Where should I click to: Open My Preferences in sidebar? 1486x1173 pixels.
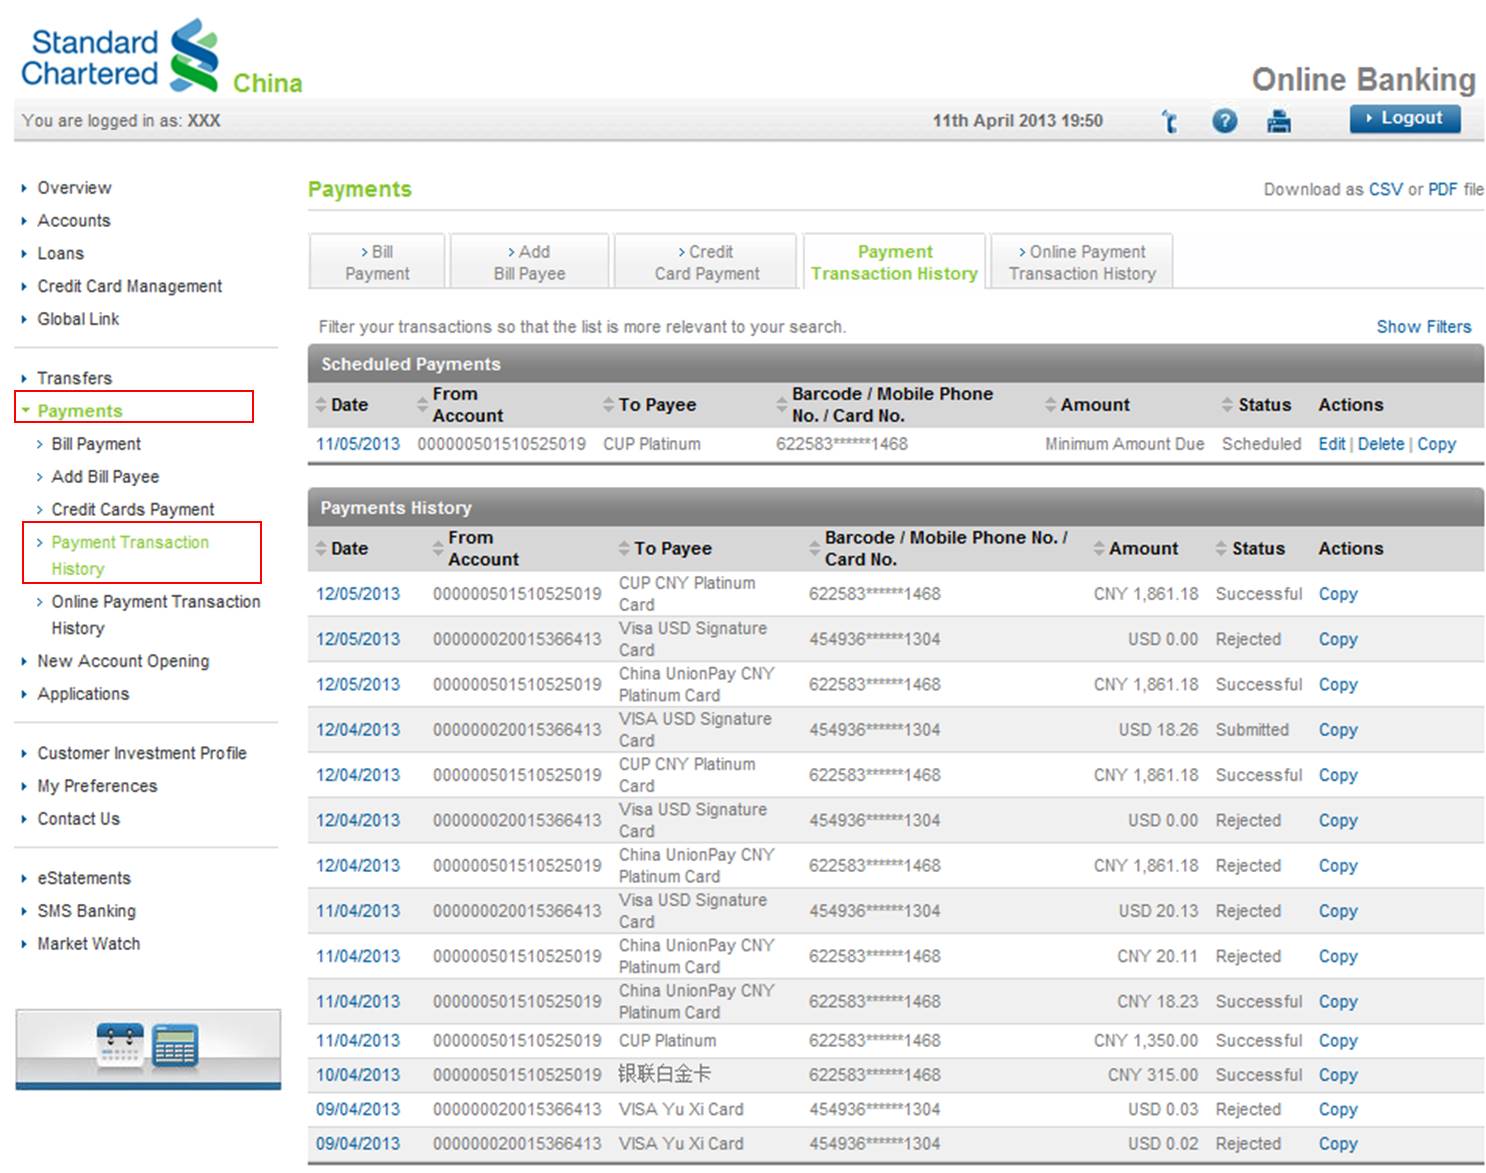coord(97,786)
